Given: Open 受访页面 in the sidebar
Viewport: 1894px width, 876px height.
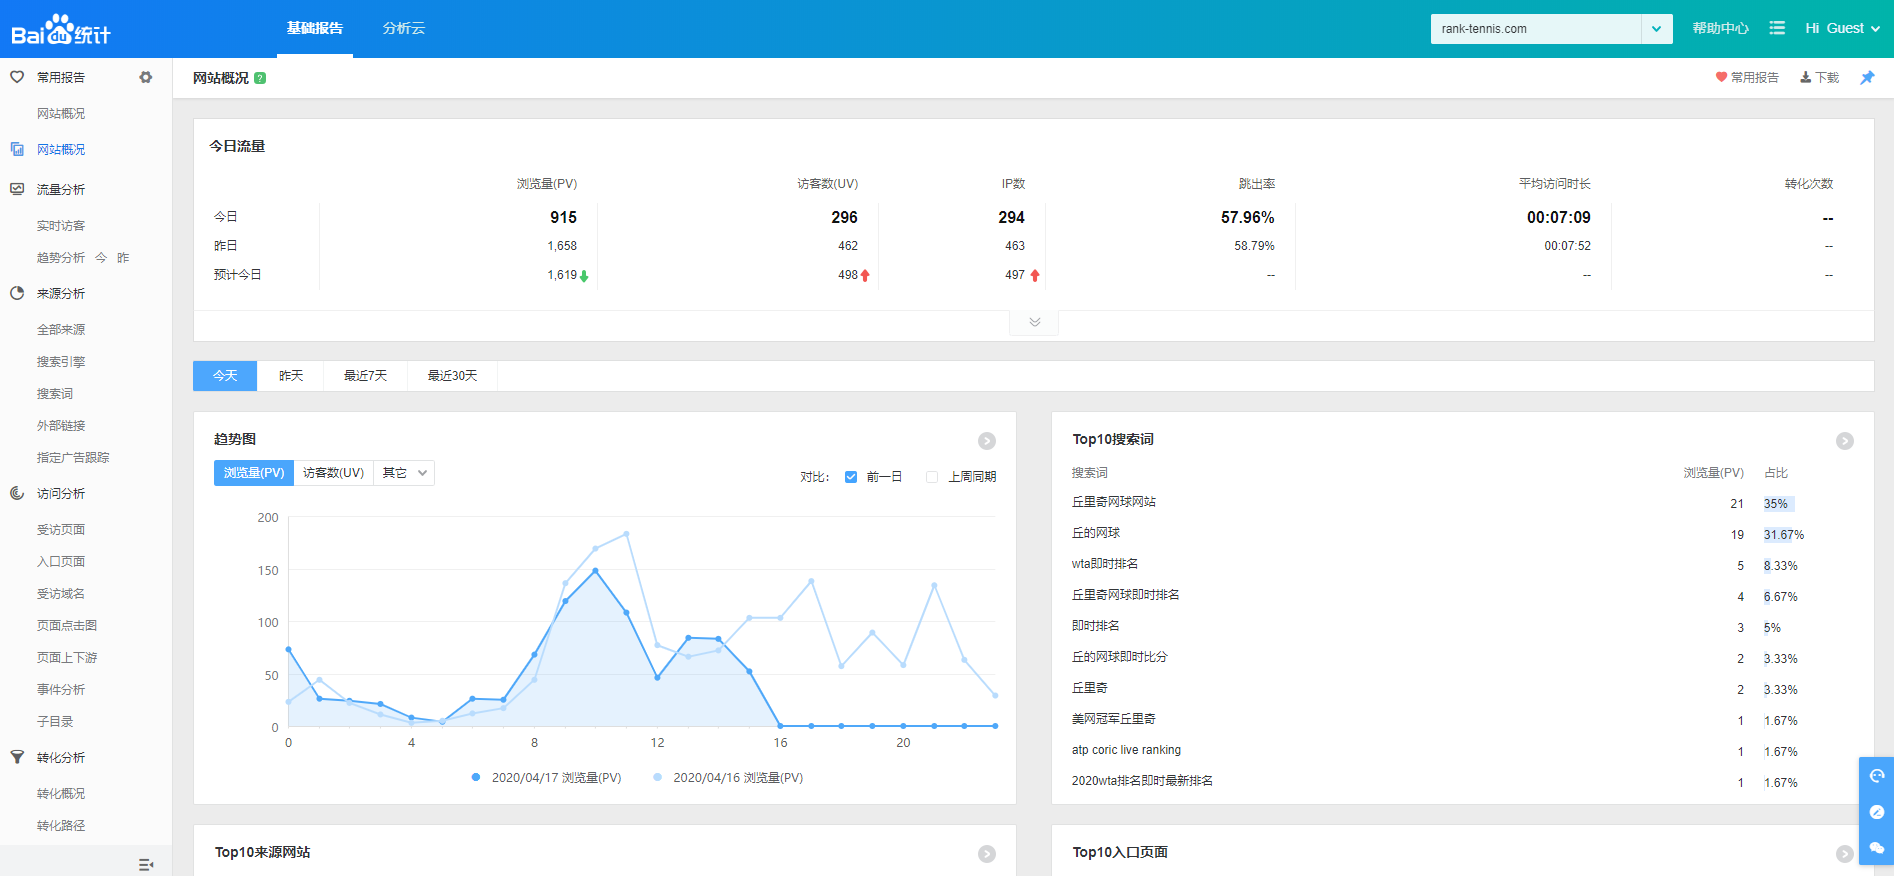Looking at the screenshot, I should tap(61, 530).
